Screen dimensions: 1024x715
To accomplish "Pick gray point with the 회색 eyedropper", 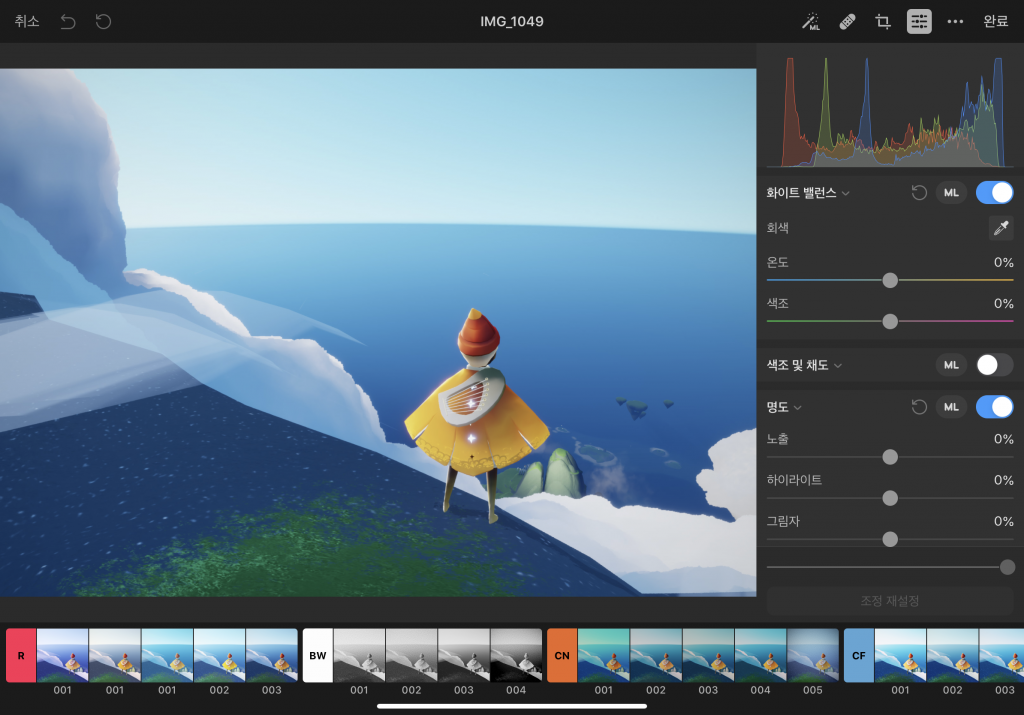I will pyautogui.click(x=1000, y=228).
